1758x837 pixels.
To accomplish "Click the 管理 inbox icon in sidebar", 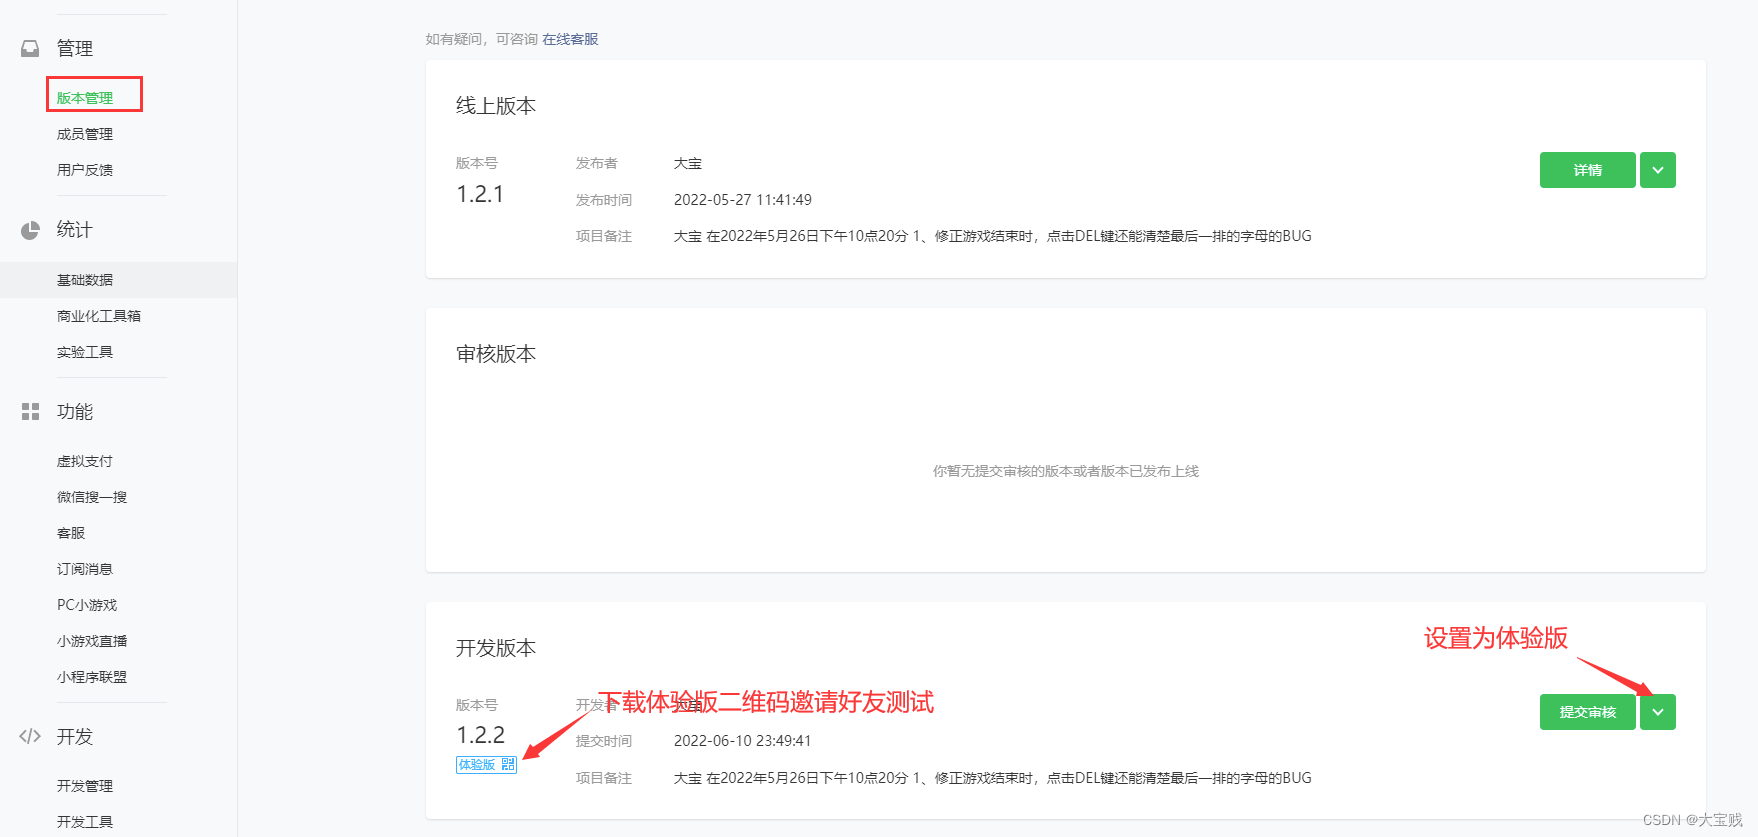I will 30,48.
